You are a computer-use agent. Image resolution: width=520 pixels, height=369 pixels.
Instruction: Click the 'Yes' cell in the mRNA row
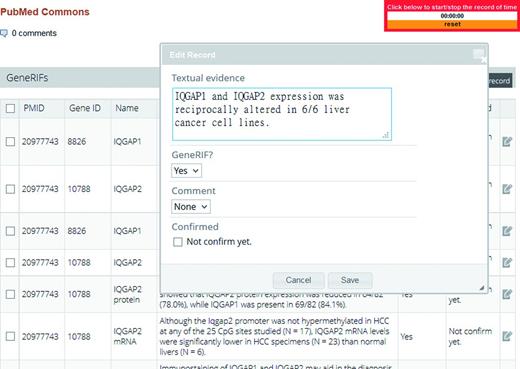pyautogui.click(x=406, y=337)
